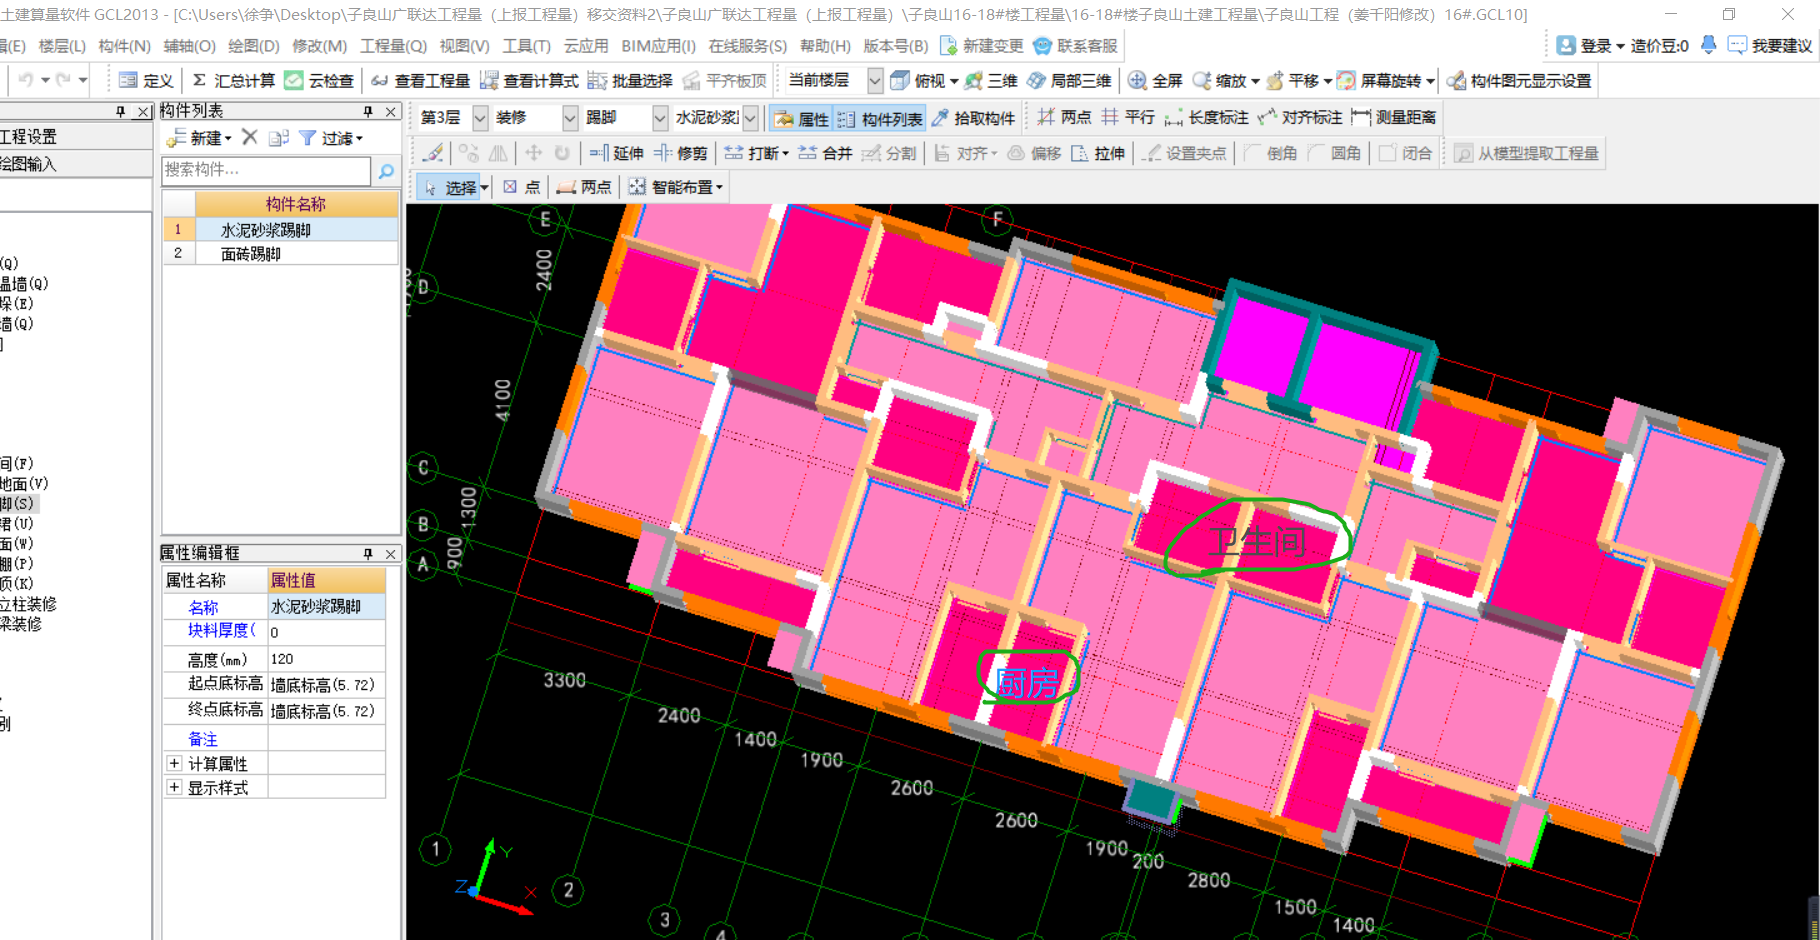This screenshot has height=940, width=1820.
Task: Expand the 显示样式 row
Action: [x=174, y=787]
